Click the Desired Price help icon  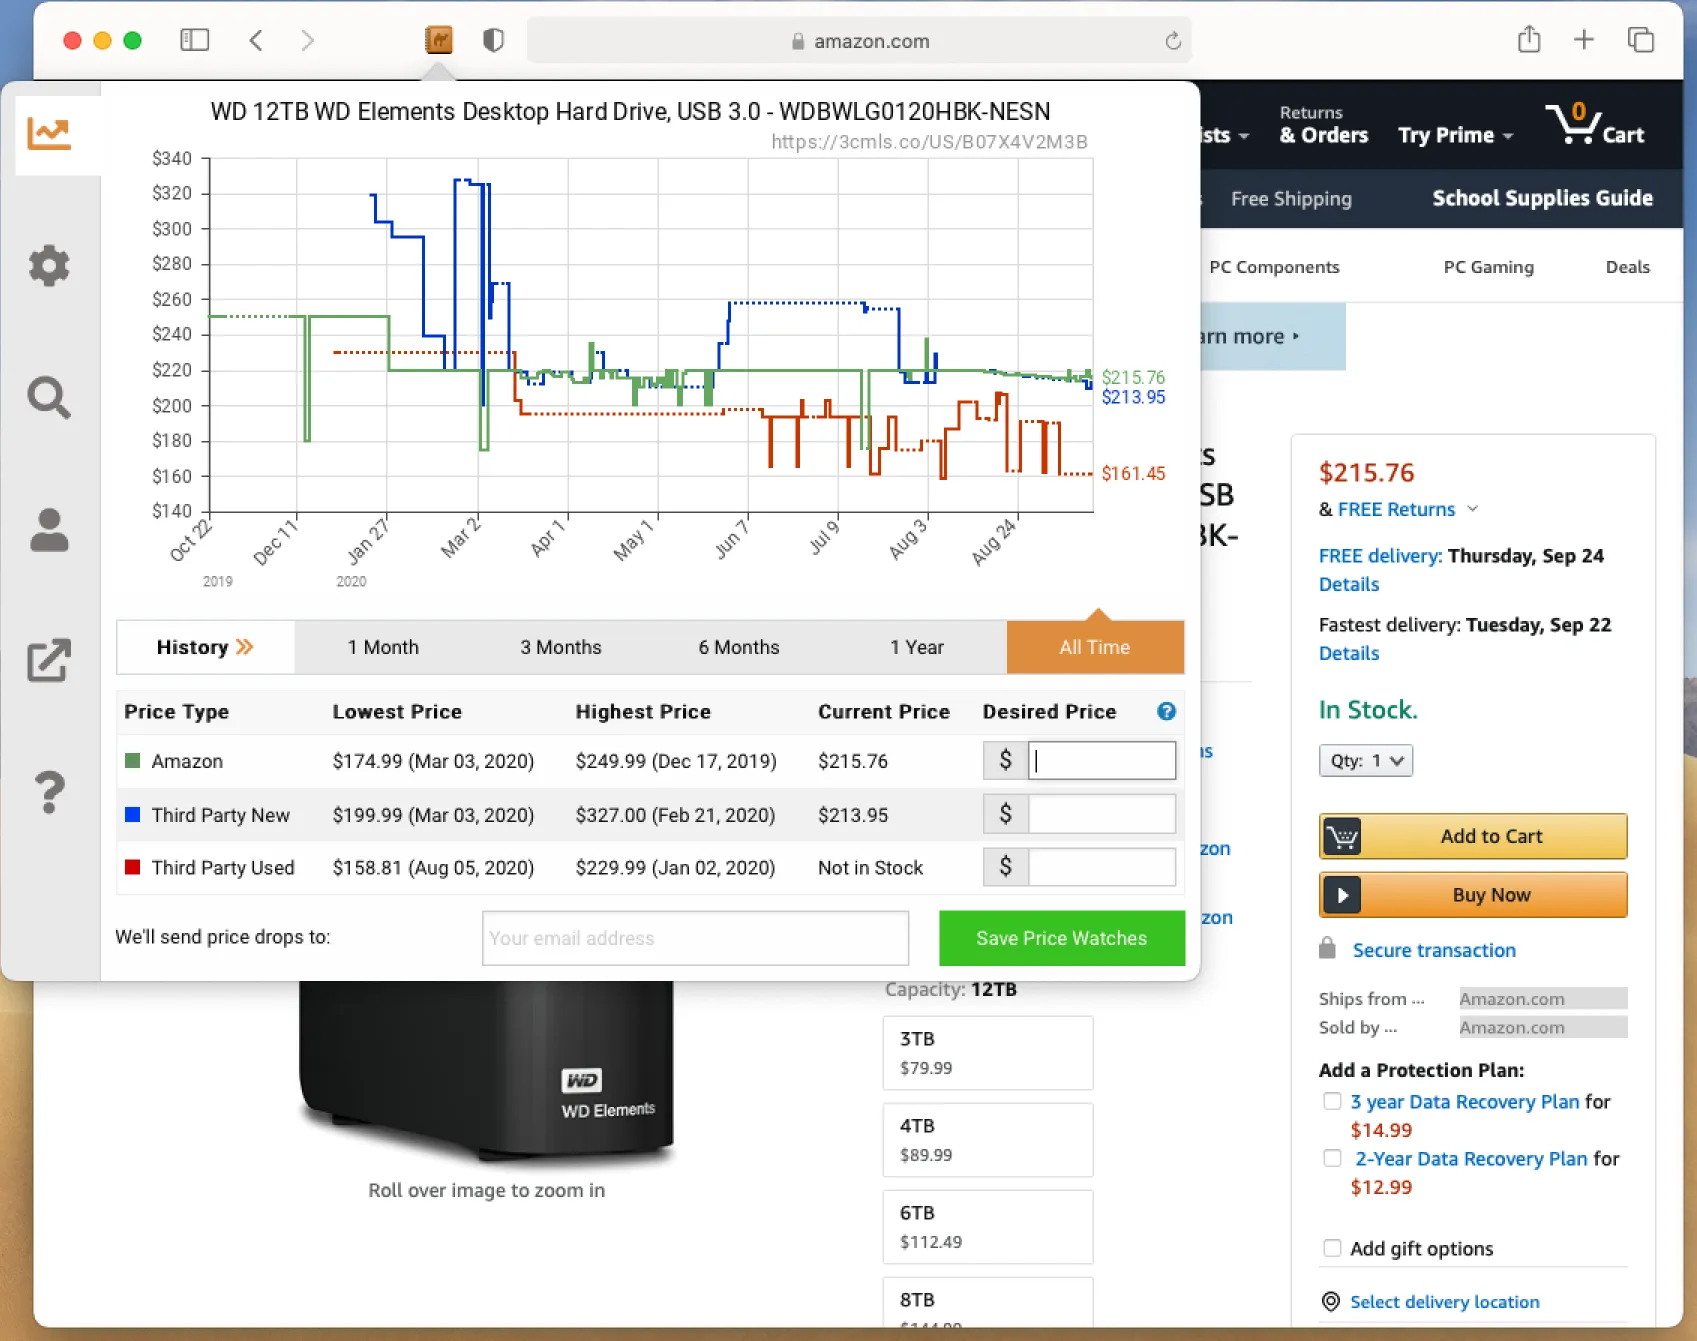click(1166, 711)
